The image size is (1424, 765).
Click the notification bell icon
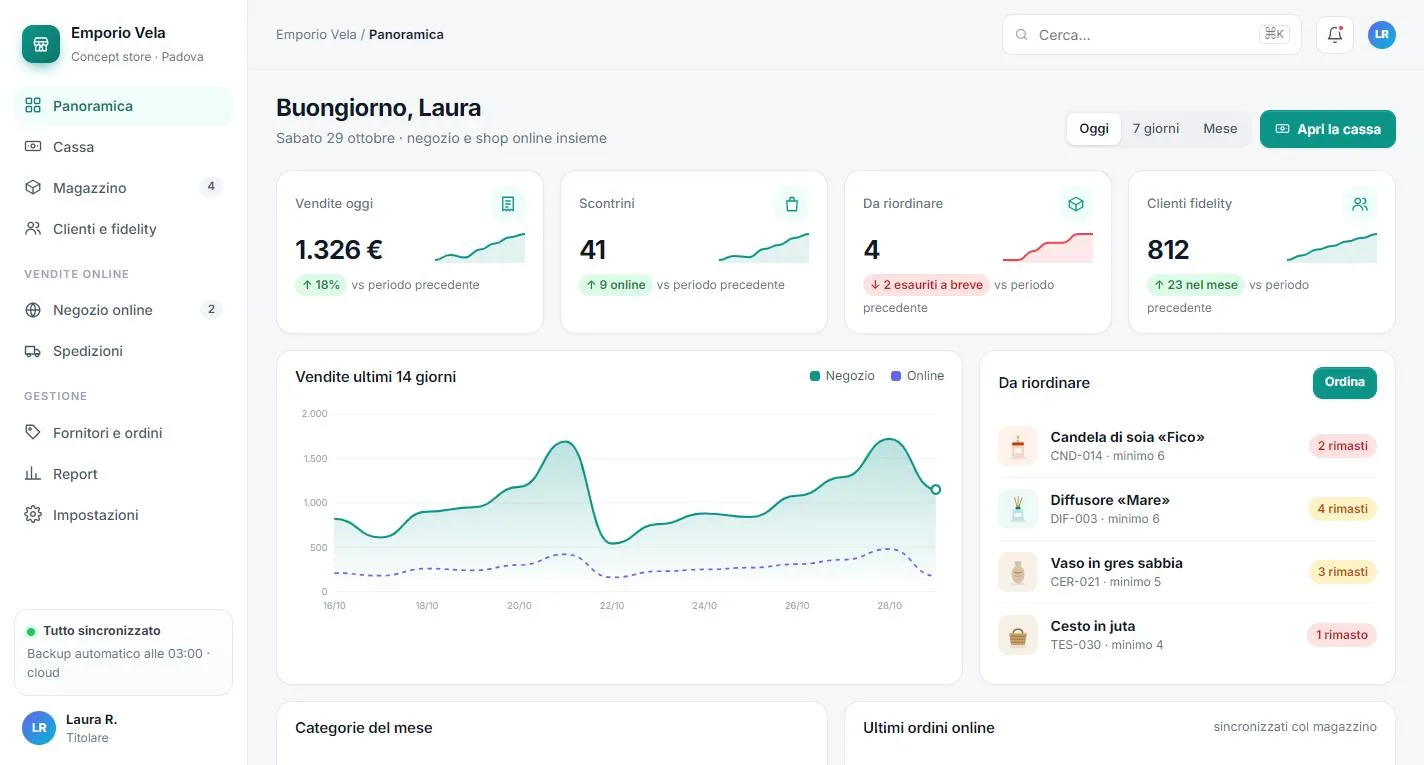[x=1335, y=34]
